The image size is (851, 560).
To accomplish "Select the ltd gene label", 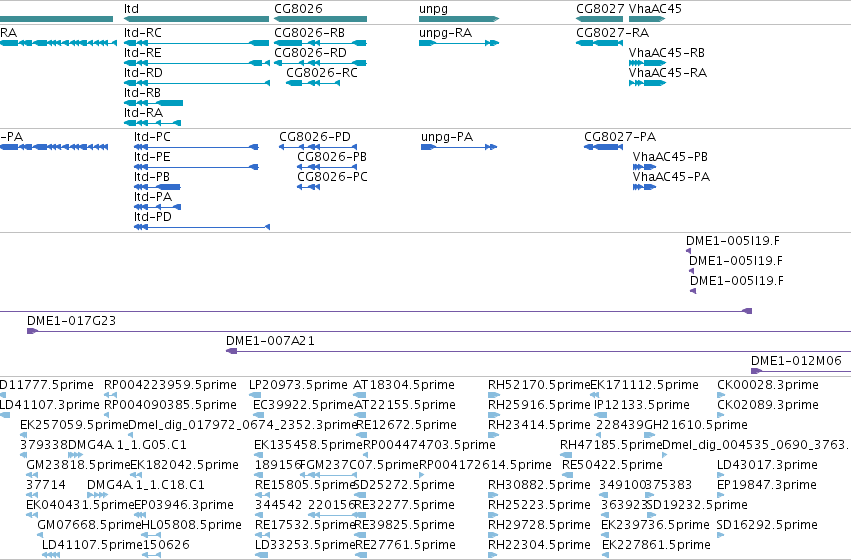I will coord(131,9).
